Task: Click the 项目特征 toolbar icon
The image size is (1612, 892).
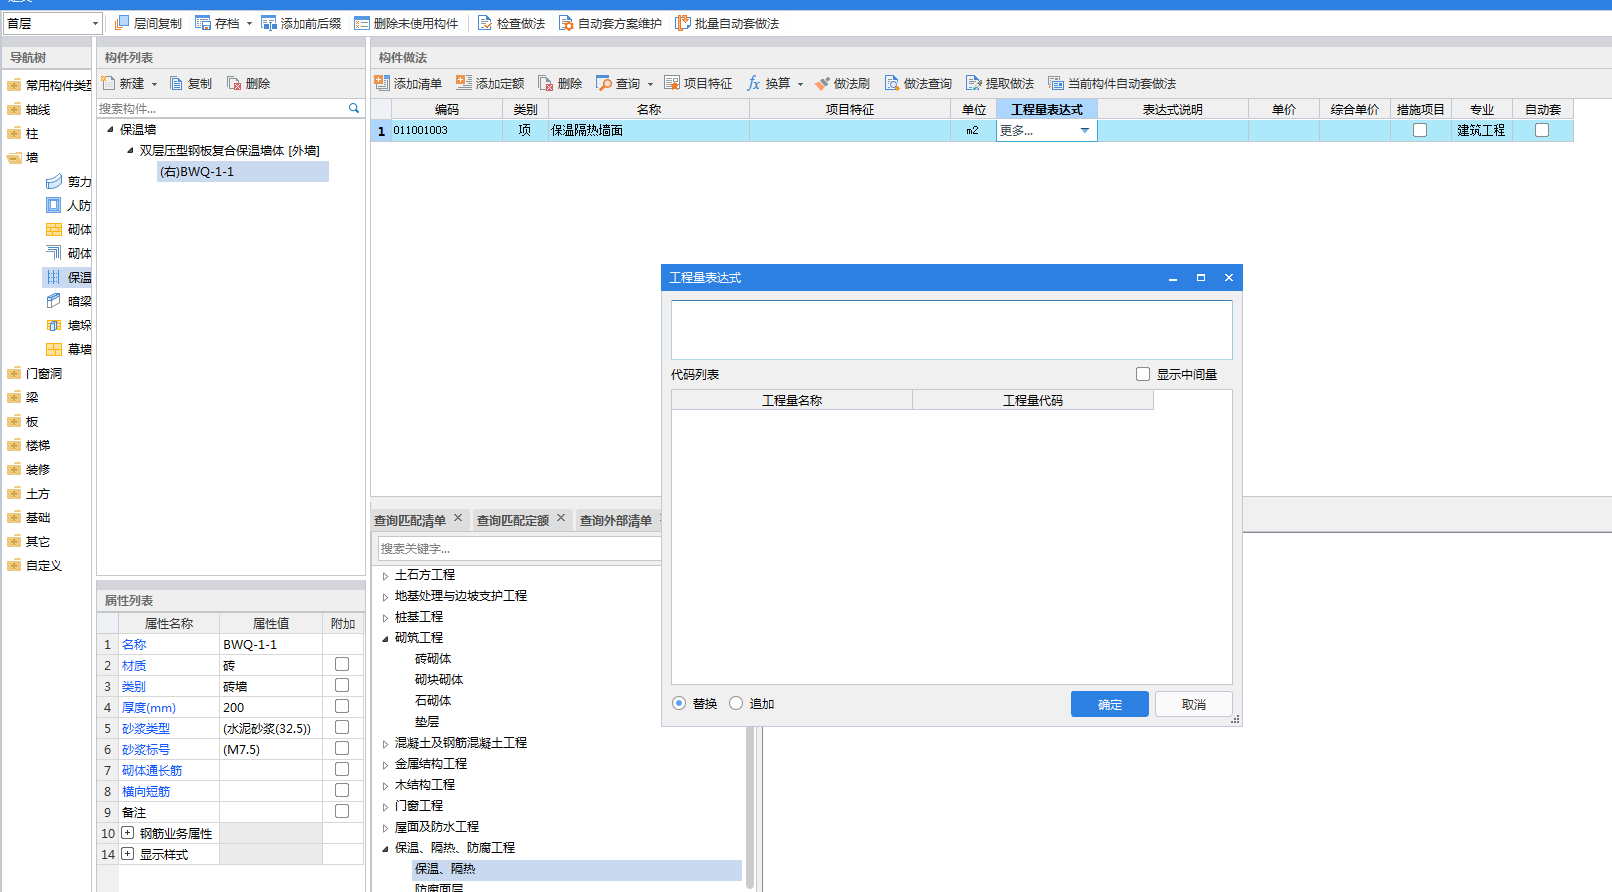Action: pyautogui.click(x=672, y=83)
